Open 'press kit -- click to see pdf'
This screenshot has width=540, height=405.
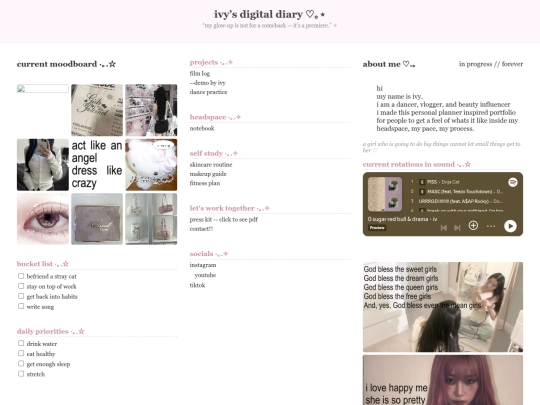click(224, 219)
